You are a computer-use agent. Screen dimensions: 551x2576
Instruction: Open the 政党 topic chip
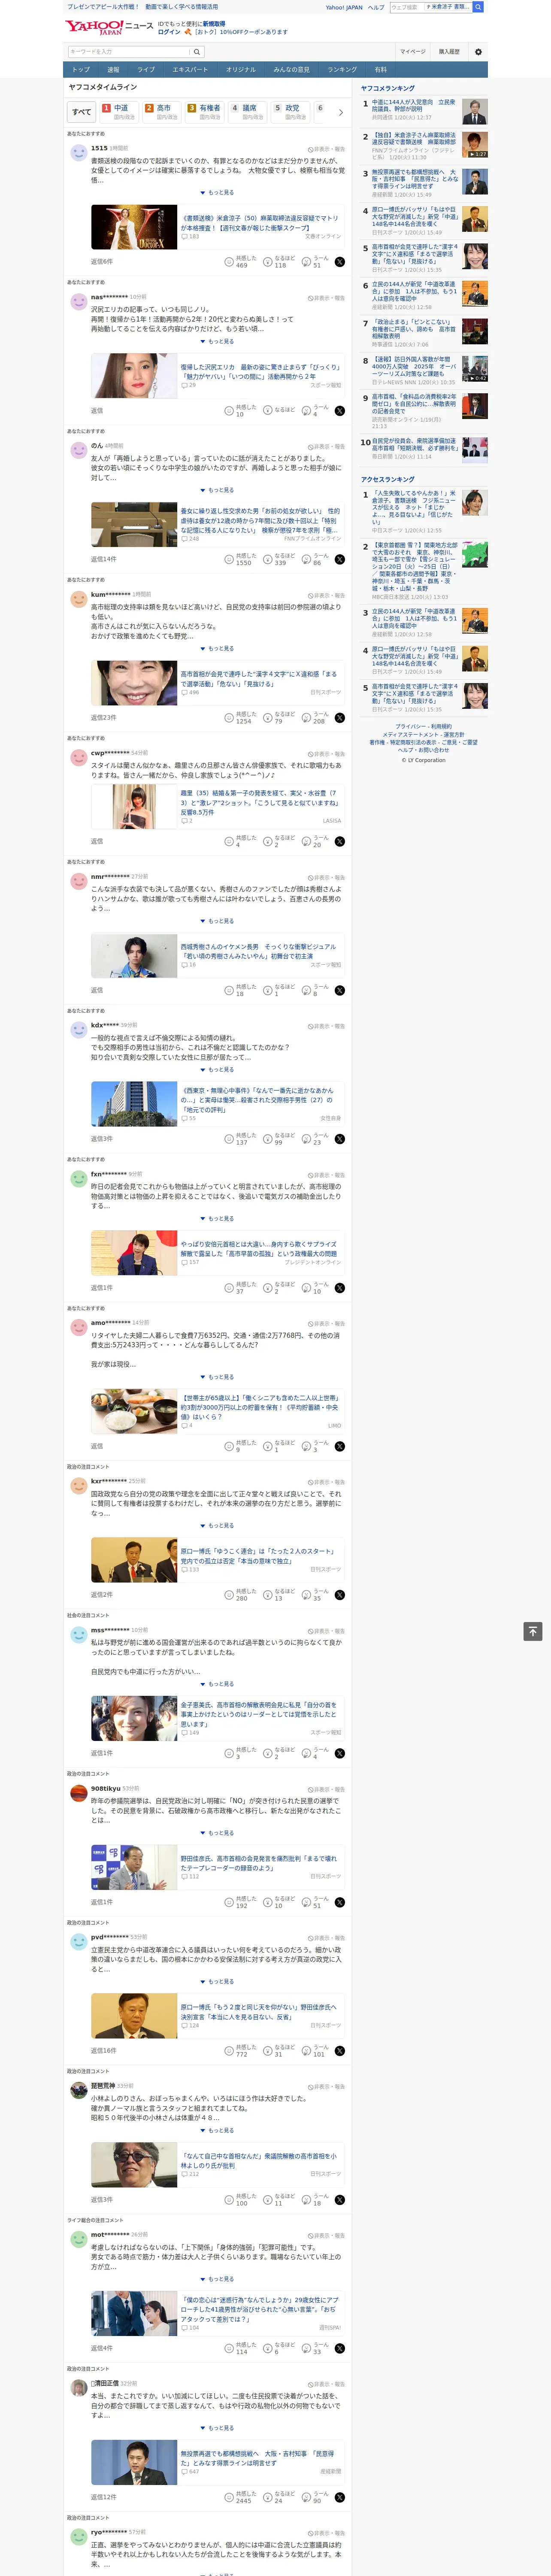(x=291, y=112)
